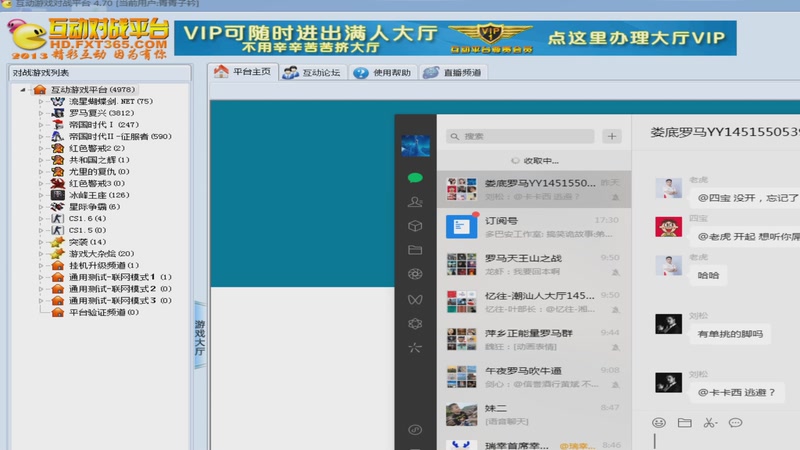Collapse the 互动游戏平台 root tree node
Viewport: 800px width, 450px height.
[22, 90]
